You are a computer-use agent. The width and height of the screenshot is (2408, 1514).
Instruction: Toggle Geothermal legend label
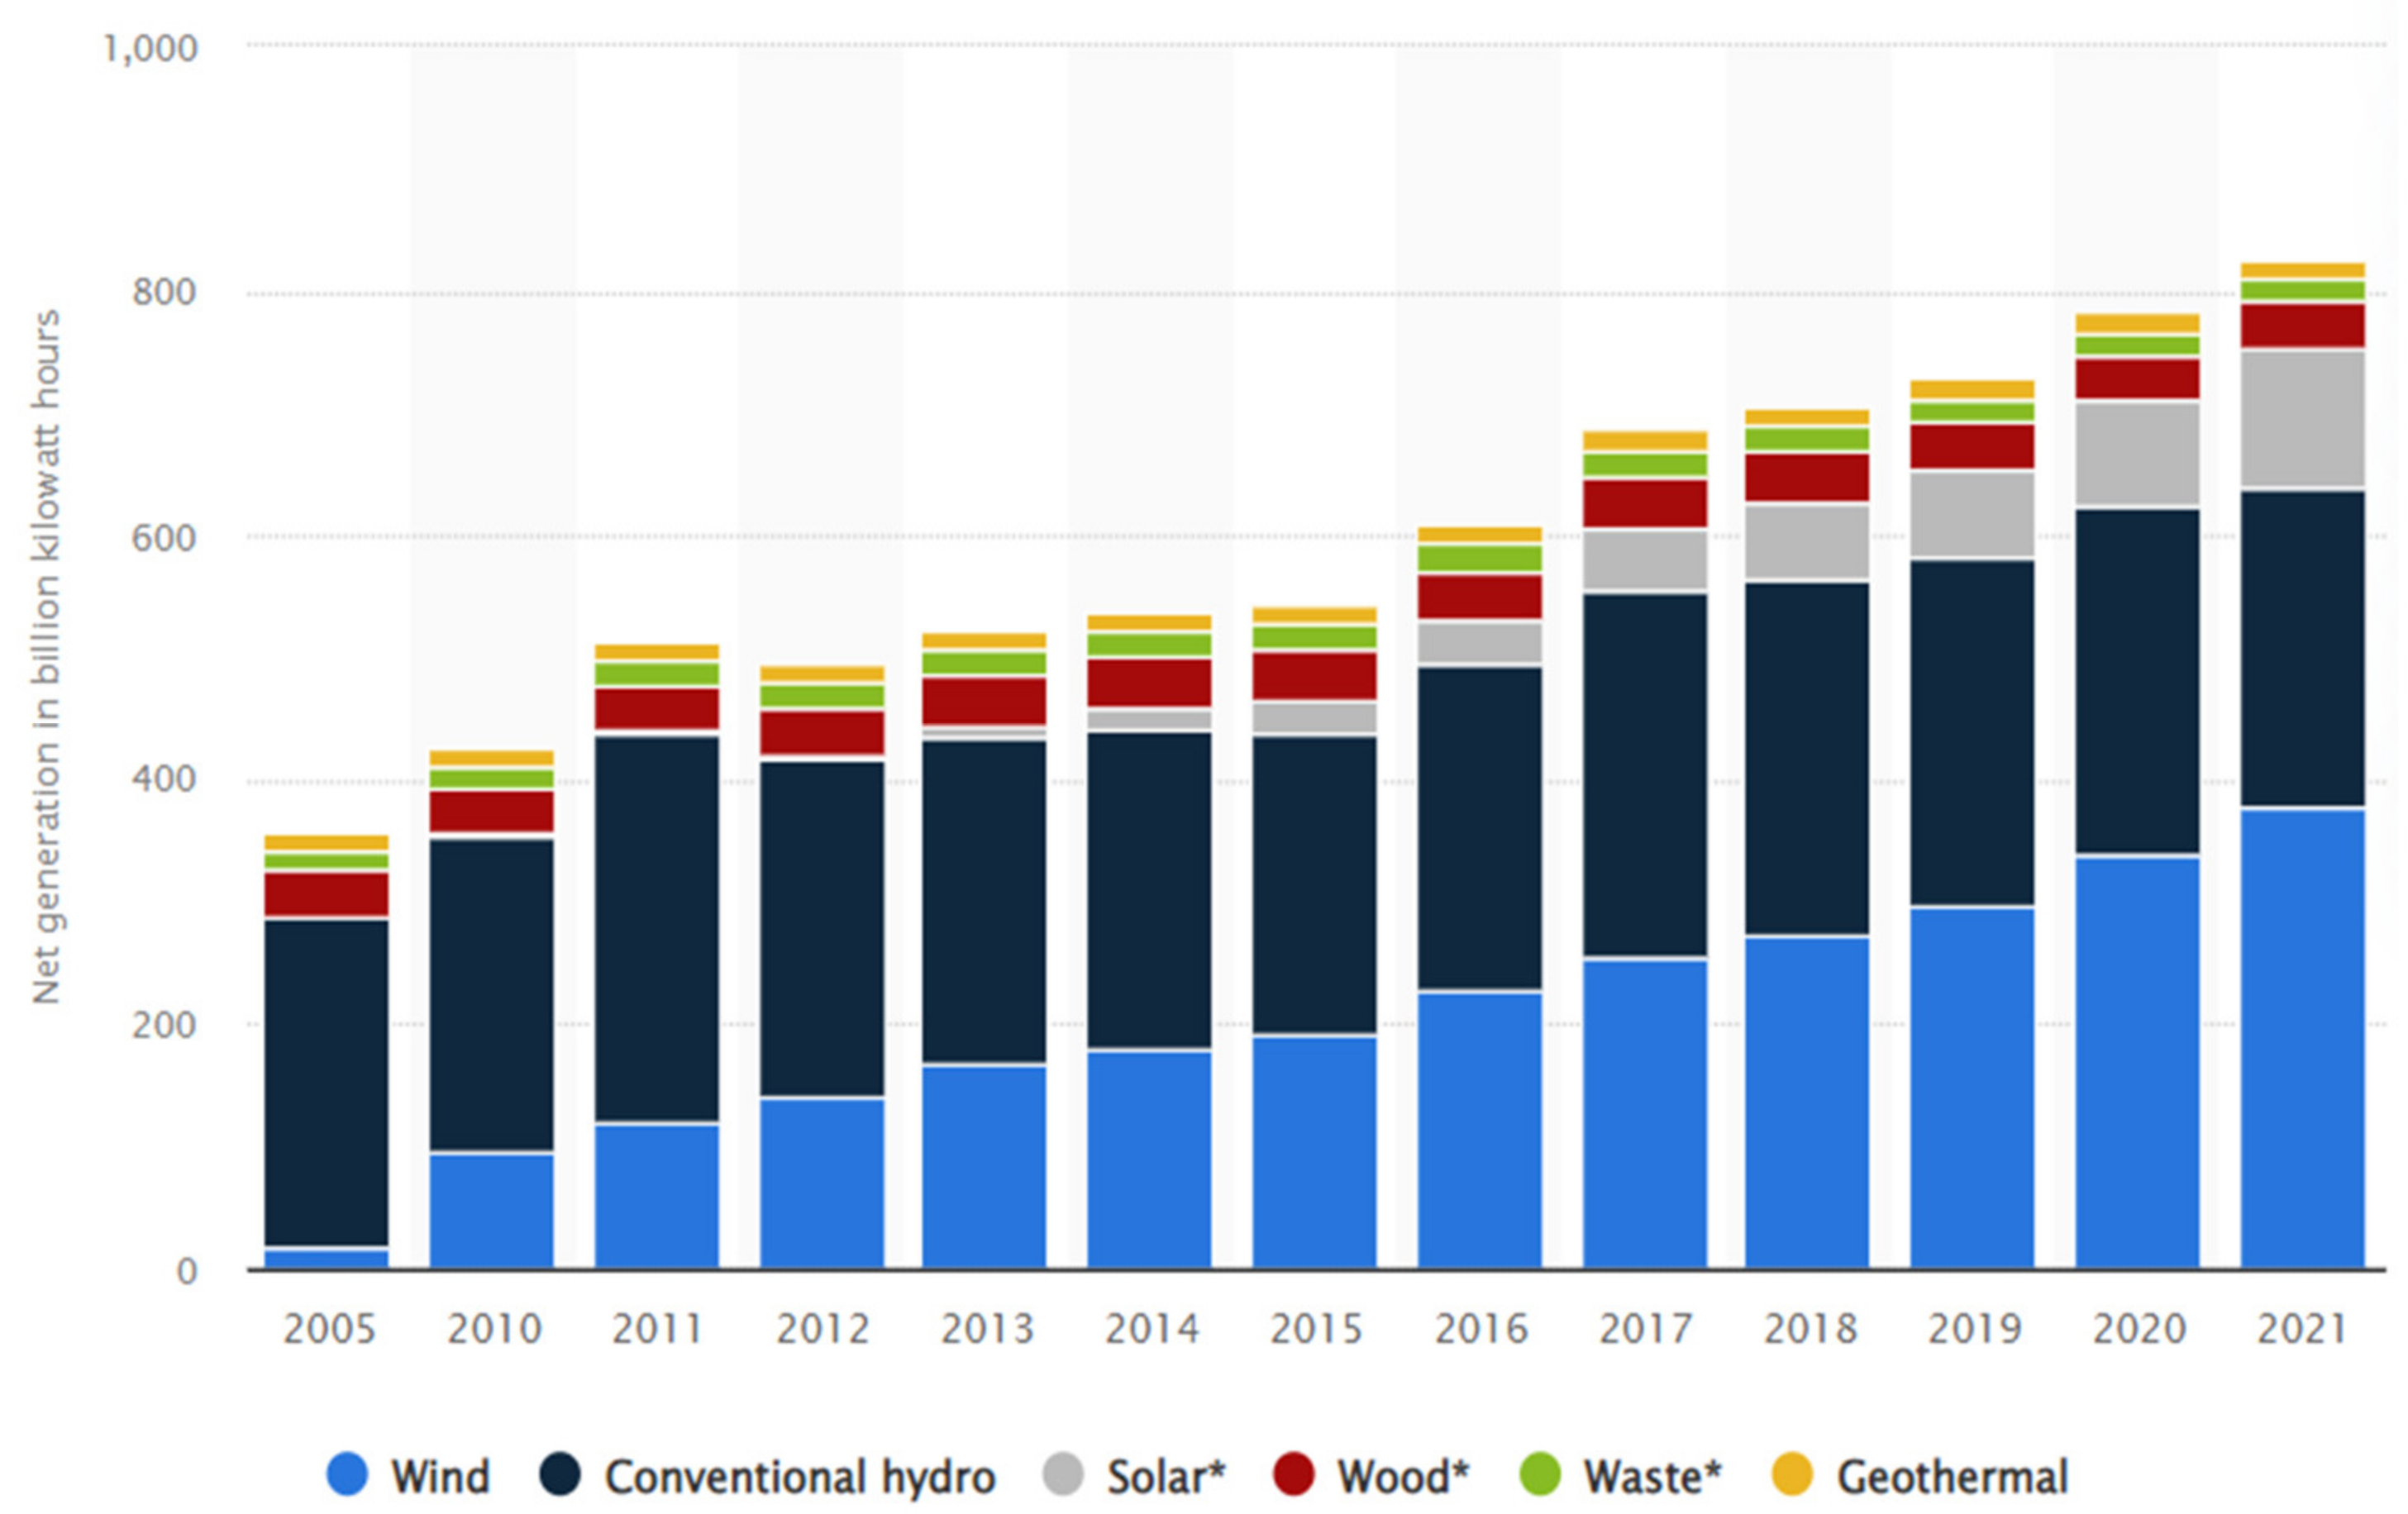(1952, 1476)
